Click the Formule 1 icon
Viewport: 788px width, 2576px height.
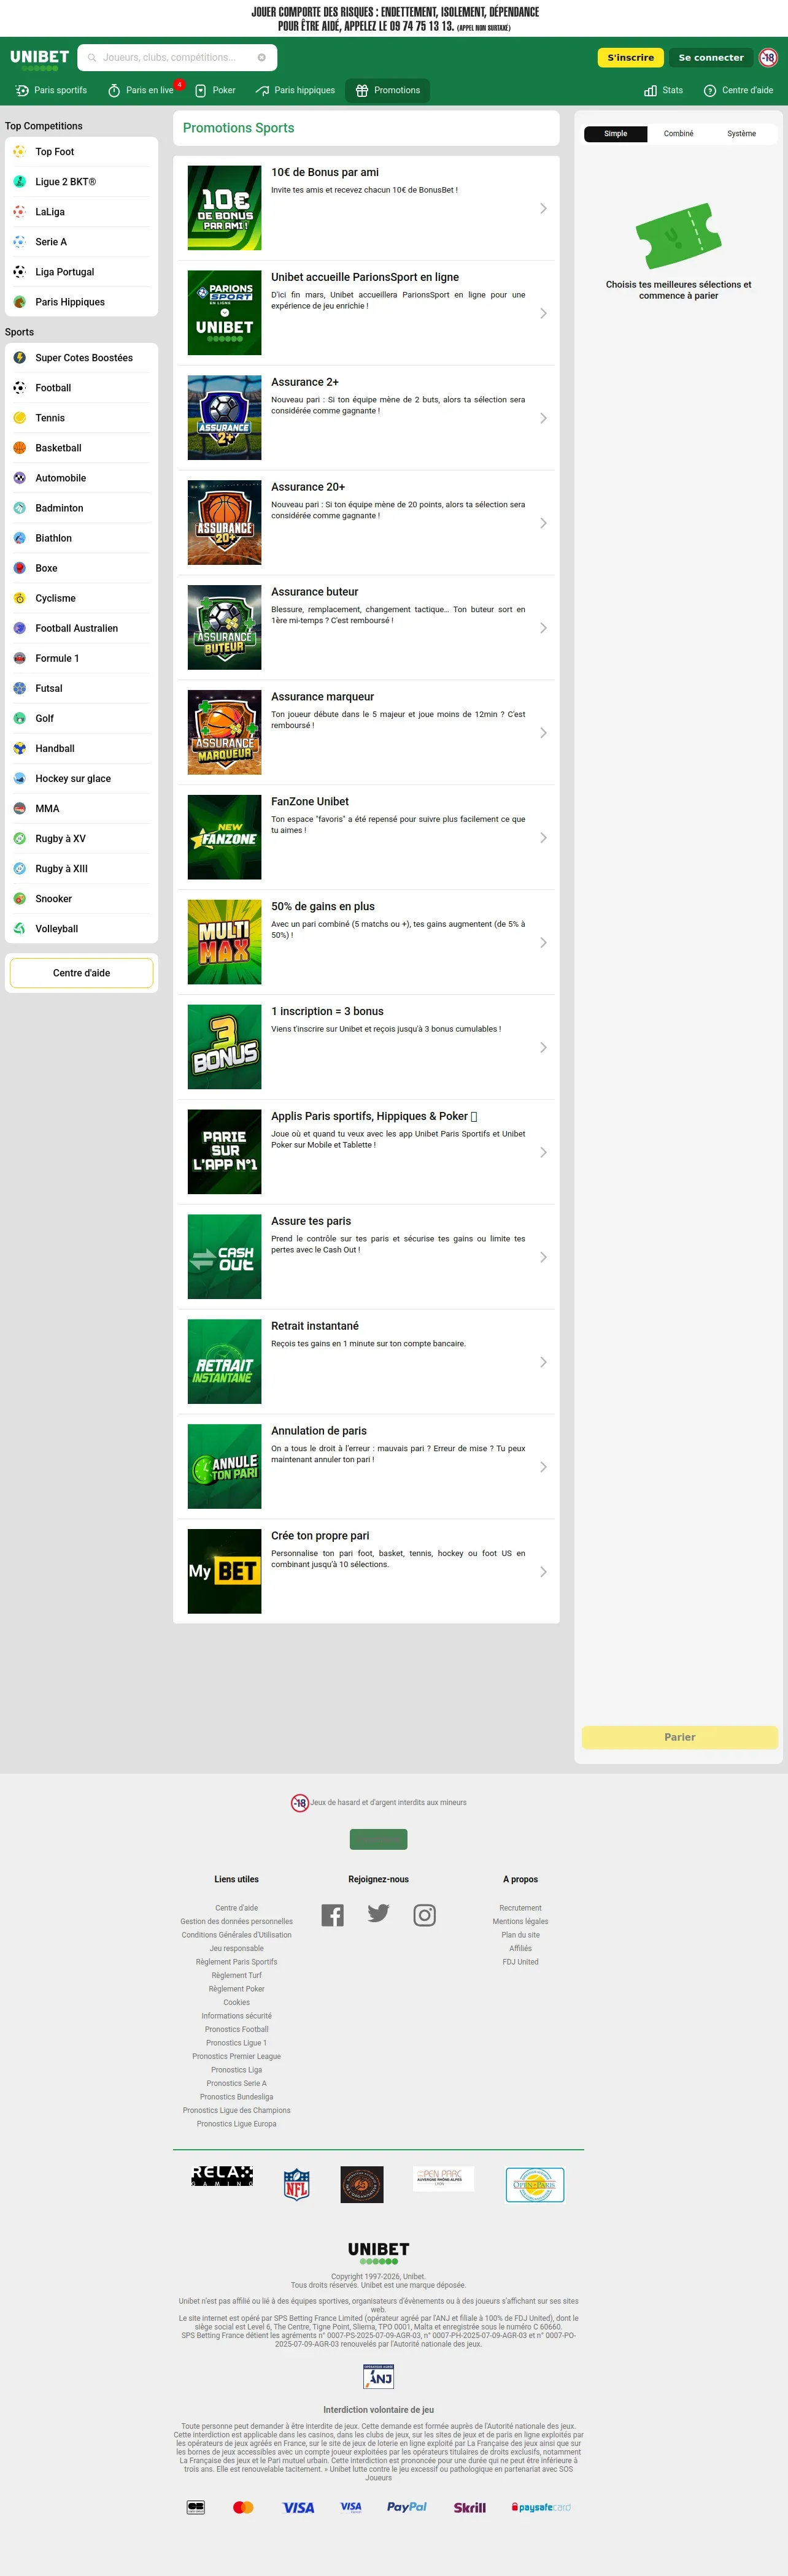tap(19, 658)
